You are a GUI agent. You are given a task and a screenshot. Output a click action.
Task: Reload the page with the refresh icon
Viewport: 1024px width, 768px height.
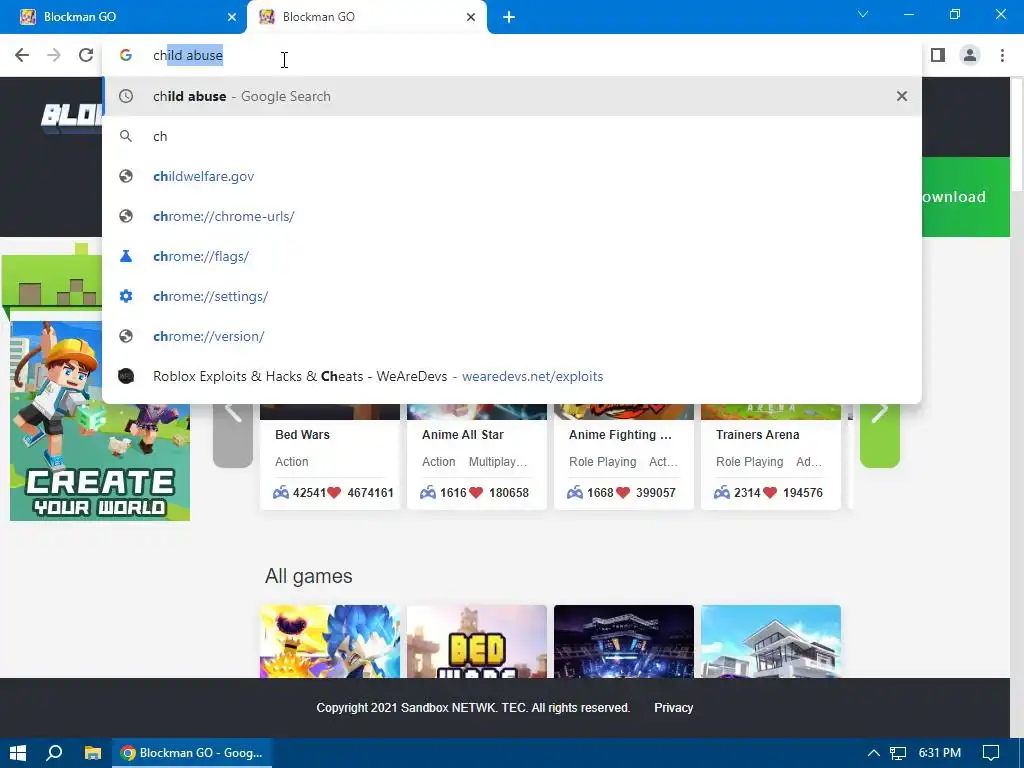[x=86, y=56]
